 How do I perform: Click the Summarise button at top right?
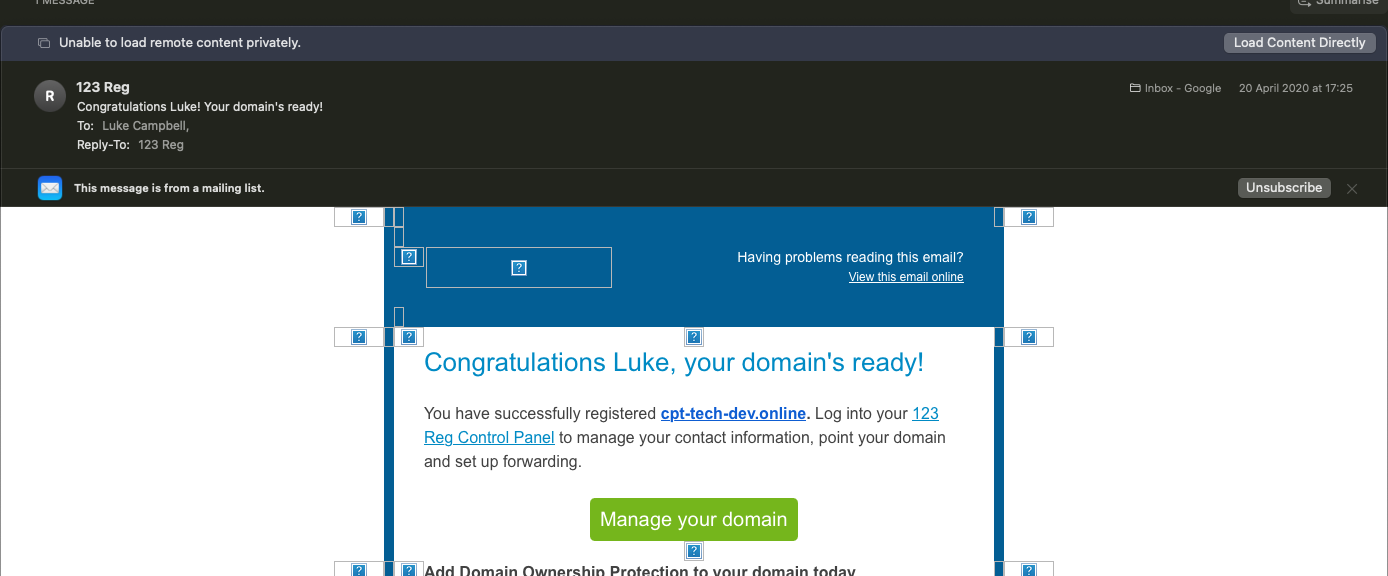coord(1339,3)
